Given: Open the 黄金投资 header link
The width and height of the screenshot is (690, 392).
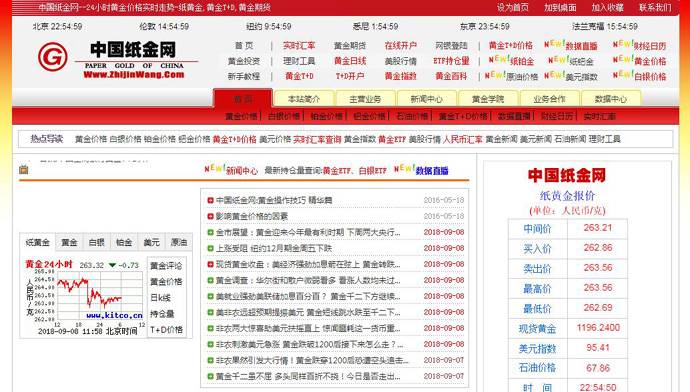Looking at the screenshot, I should coord(244,61).
